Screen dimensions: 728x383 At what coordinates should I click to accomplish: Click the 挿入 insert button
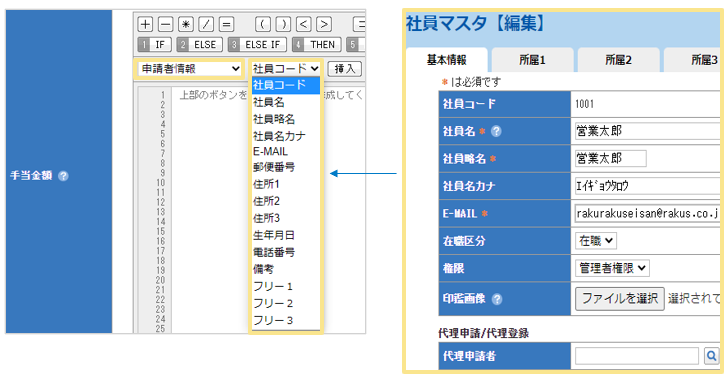click(344, 69)
